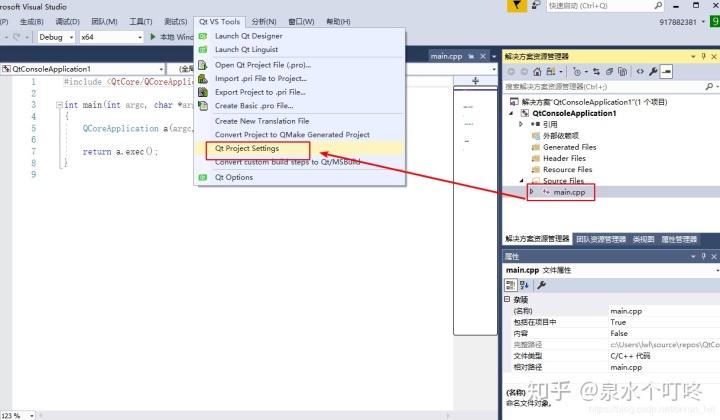This screenshot has width=720, height=420.
Task: Click the Qt VS Tools menu title
Action: pyautogui.click(x=219, y=22)
